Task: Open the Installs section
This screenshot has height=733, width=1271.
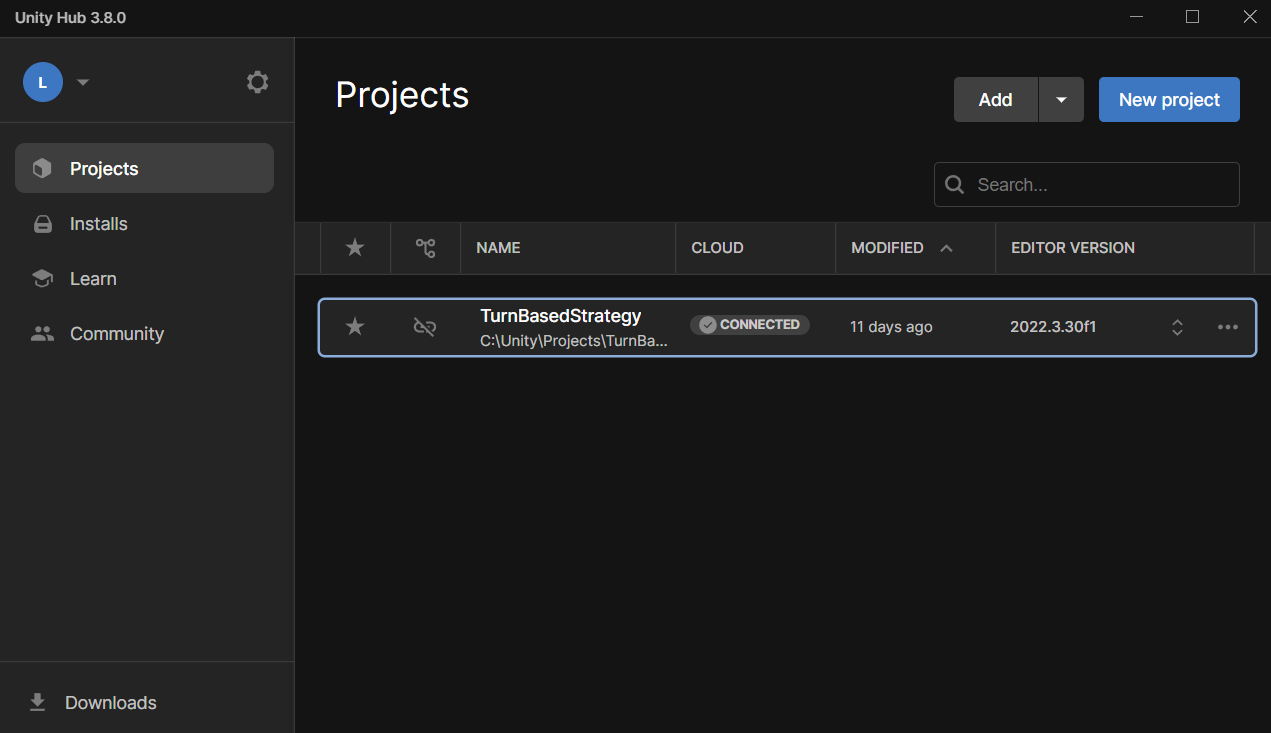Action: pyautogui.click(x=144, y=224)
